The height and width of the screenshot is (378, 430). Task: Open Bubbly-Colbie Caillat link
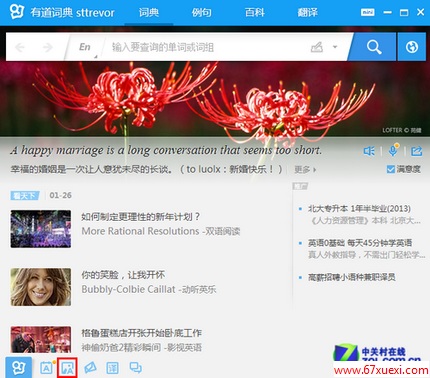149,289
